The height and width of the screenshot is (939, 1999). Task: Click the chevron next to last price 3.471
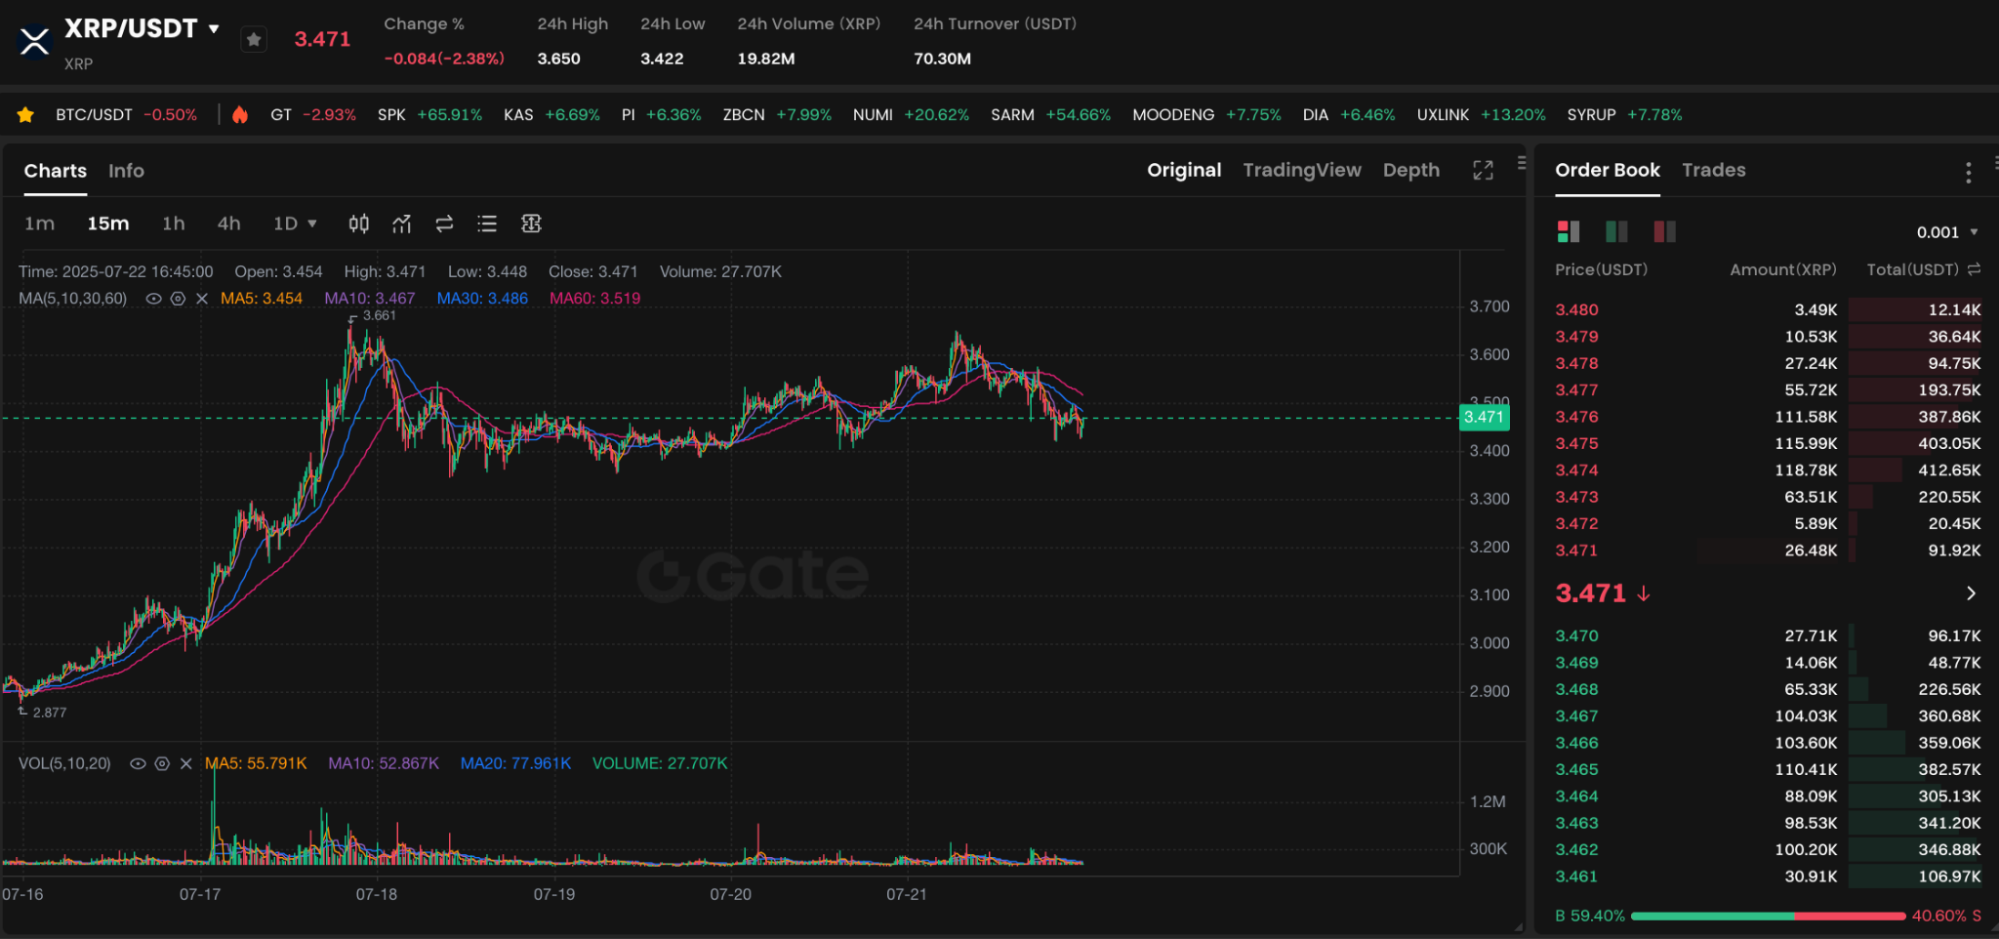coord(1971,594)
